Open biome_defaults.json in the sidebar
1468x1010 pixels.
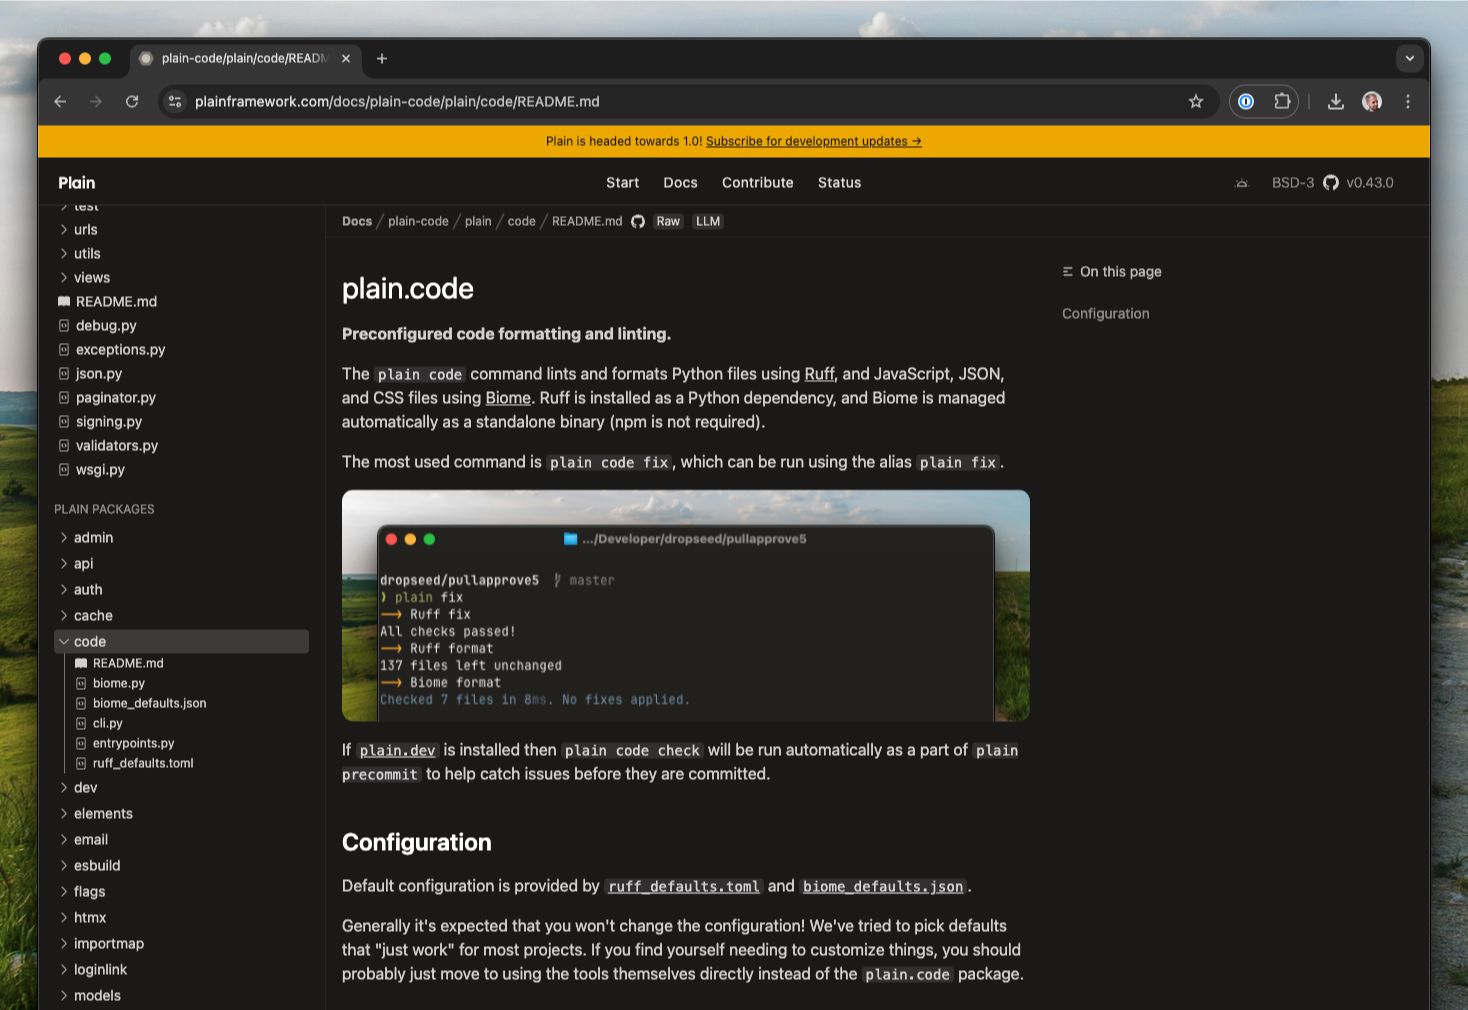(149, 703)
